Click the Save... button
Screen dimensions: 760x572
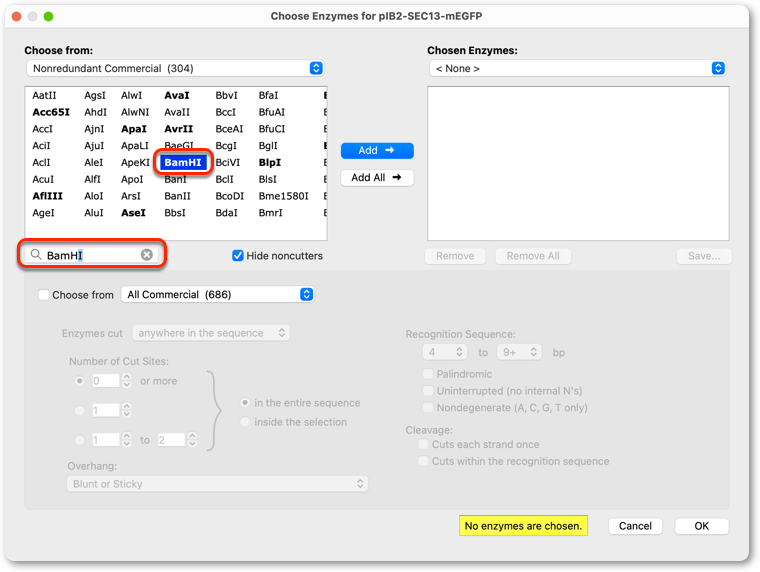[704, 256]
